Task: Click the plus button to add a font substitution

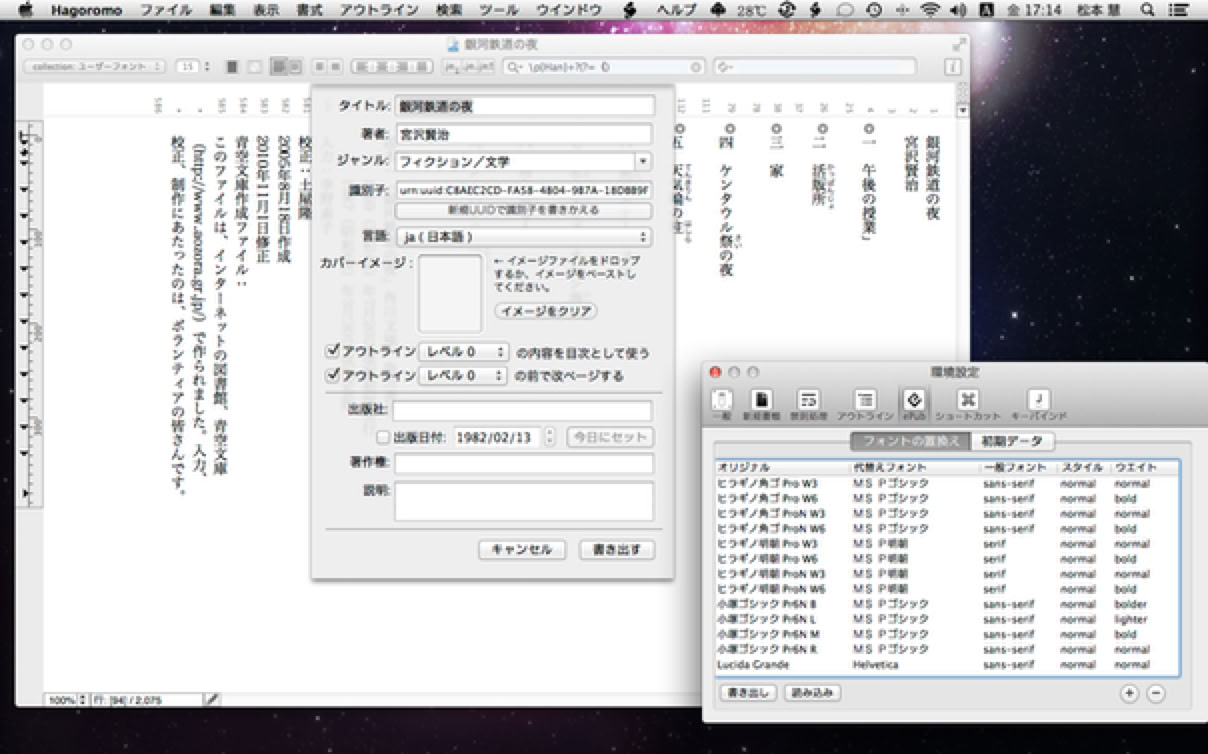Action: pos(1129,693)
